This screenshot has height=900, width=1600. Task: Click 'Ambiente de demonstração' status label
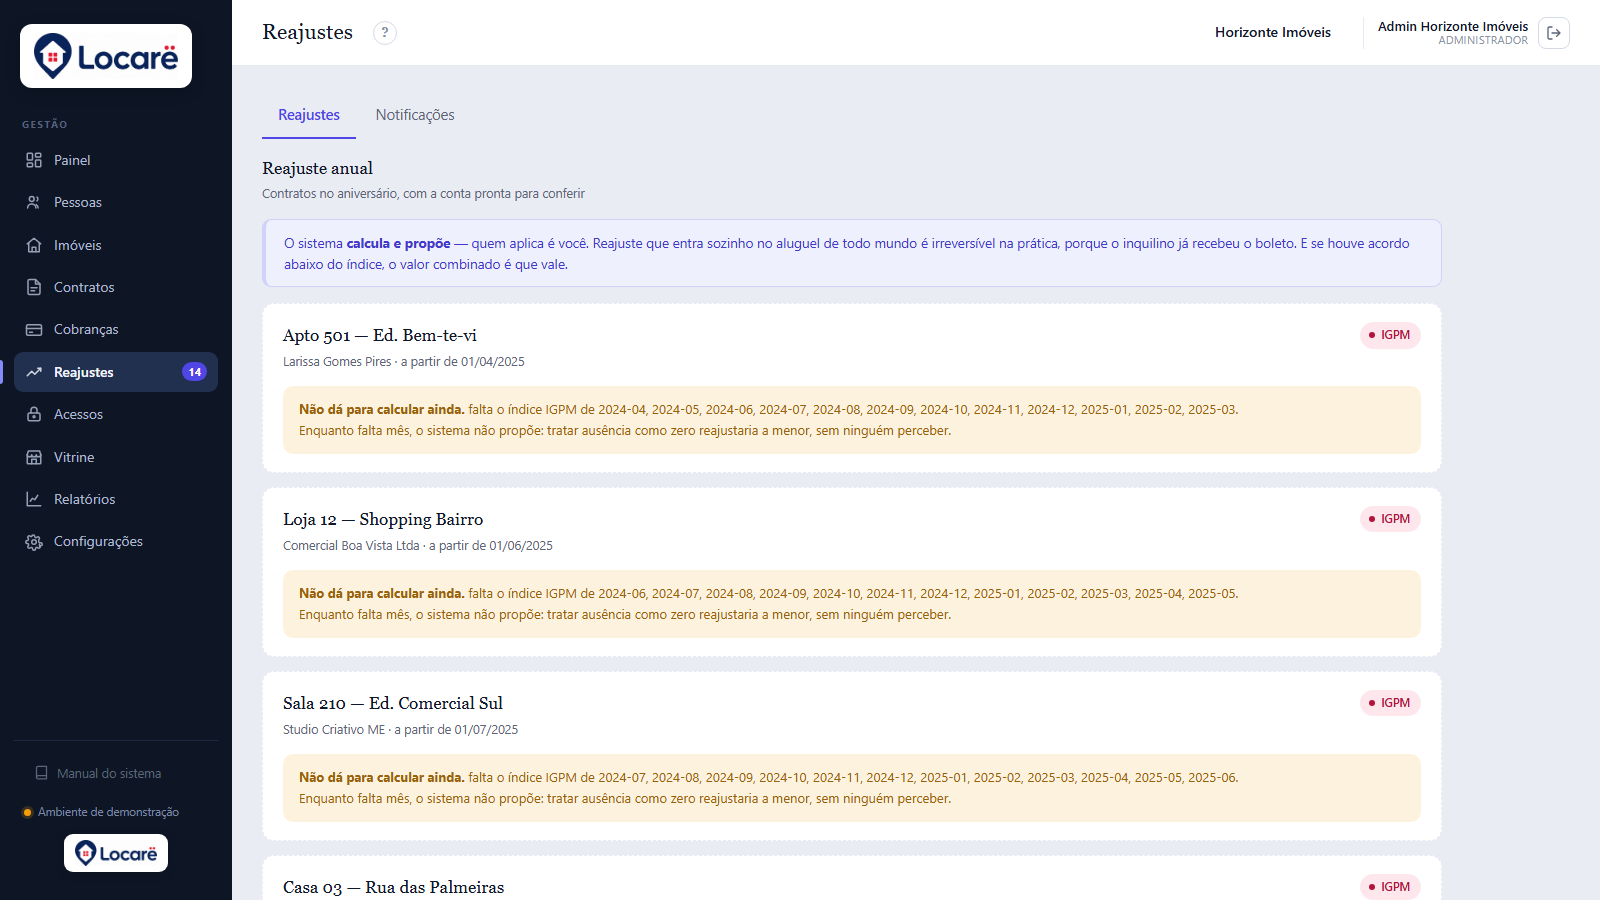coord(108,812)
